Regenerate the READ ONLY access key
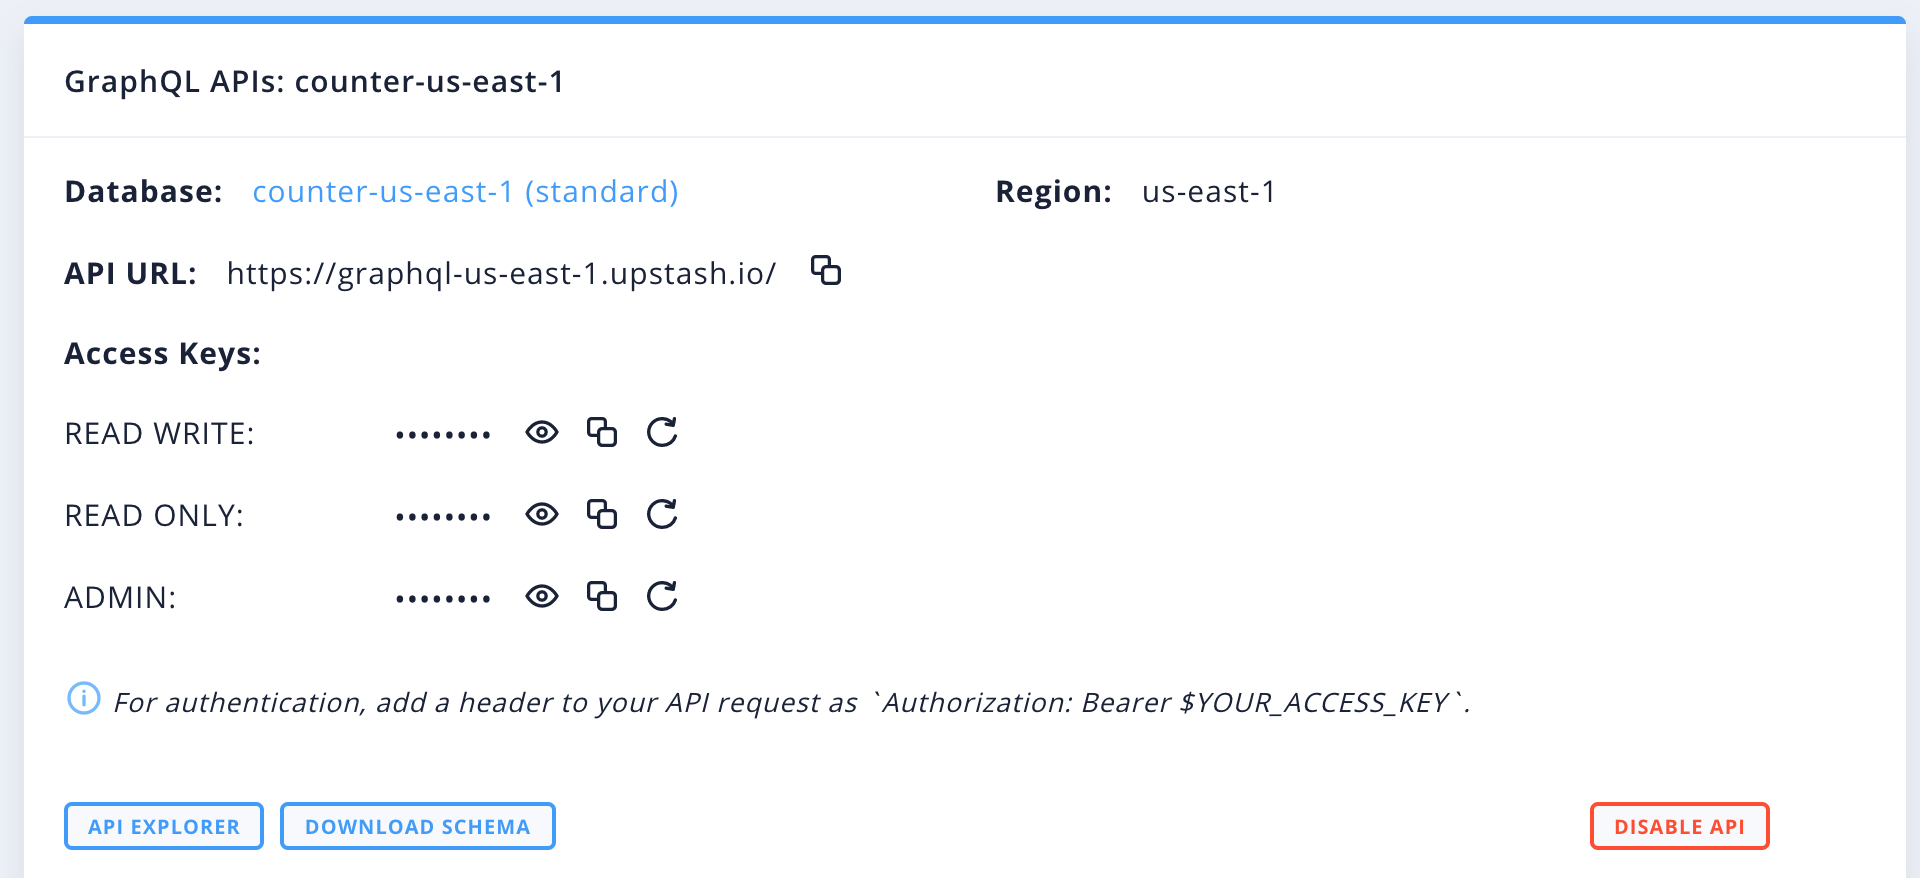The width and height of the screenshot is (1920, 878). point(662,514)
